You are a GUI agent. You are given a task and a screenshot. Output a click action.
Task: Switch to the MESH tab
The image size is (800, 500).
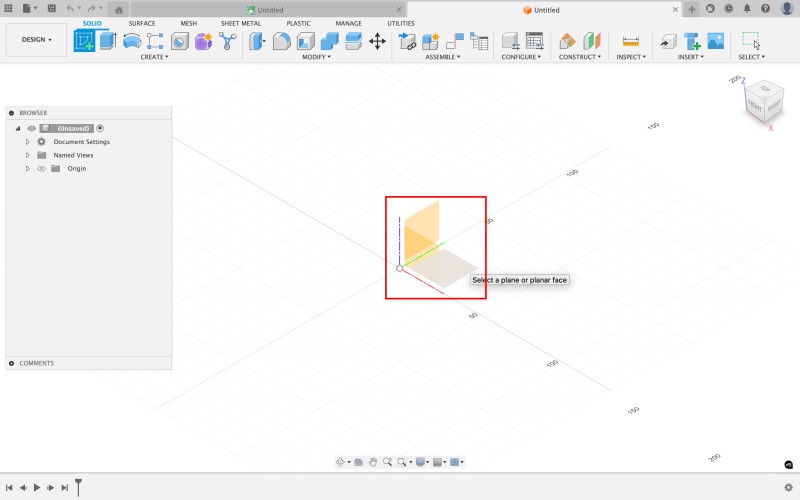point(189,23)
